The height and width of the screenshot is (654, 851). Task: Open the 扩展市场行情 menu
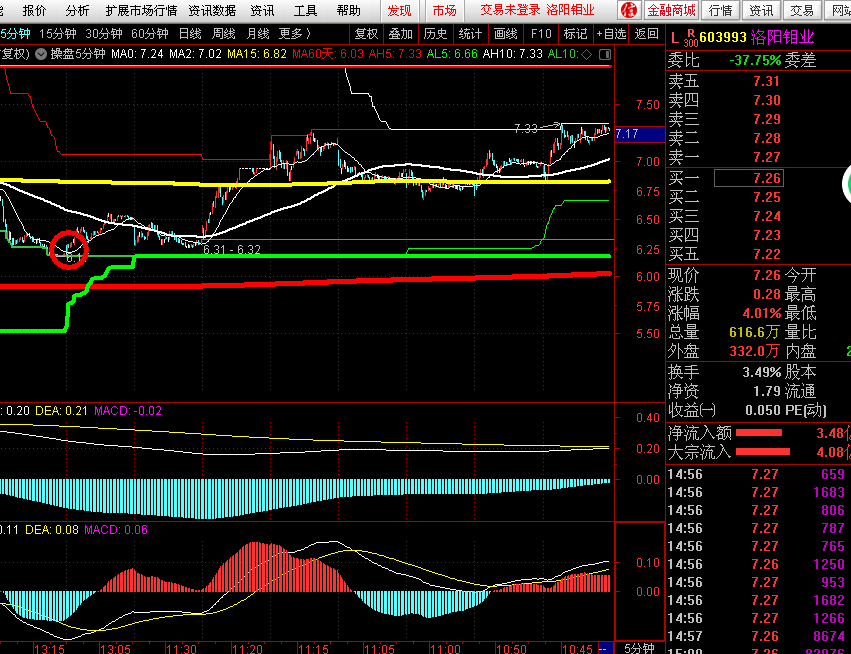[x=141, y=10]
